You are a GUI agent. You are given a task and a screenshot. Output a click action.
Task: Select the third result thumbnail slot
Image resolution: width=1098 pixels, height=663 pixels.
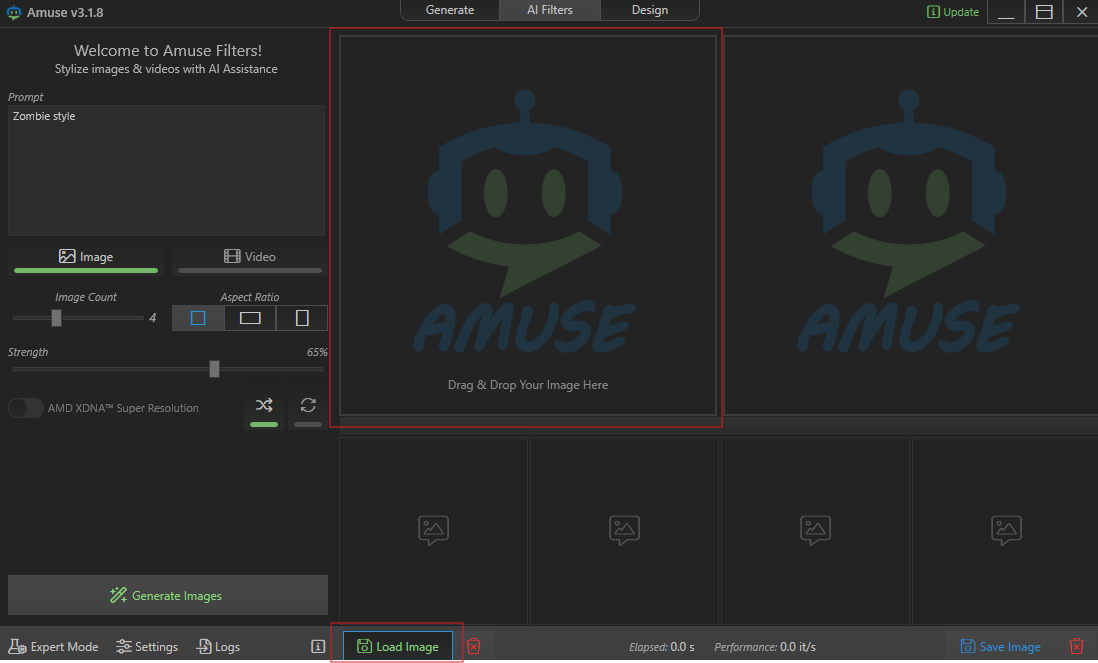pos(815,531)
